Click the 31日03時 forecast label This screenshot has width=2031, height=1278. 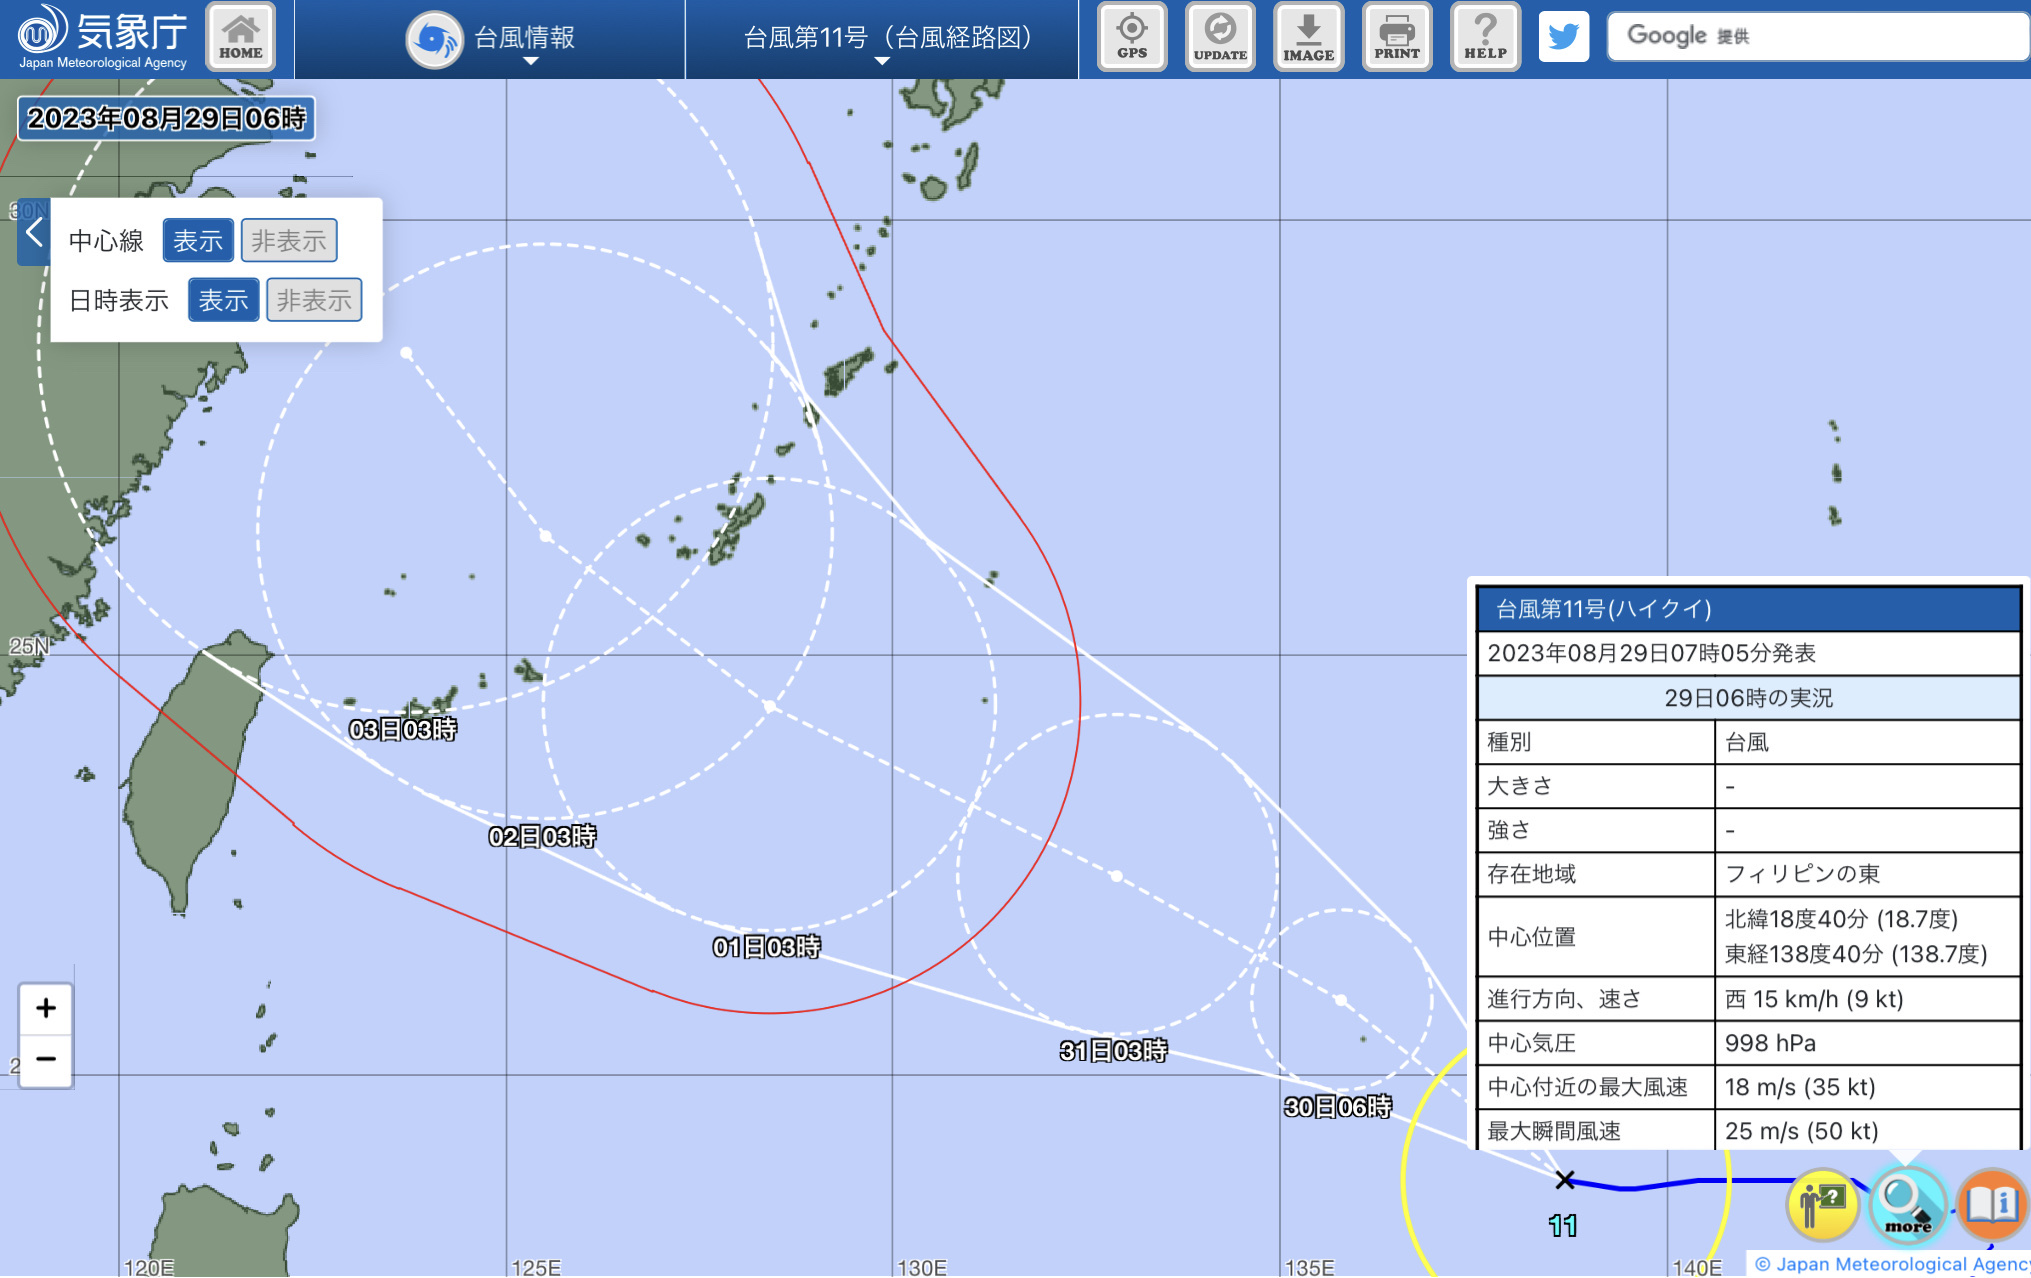tap(1114, 1051)
